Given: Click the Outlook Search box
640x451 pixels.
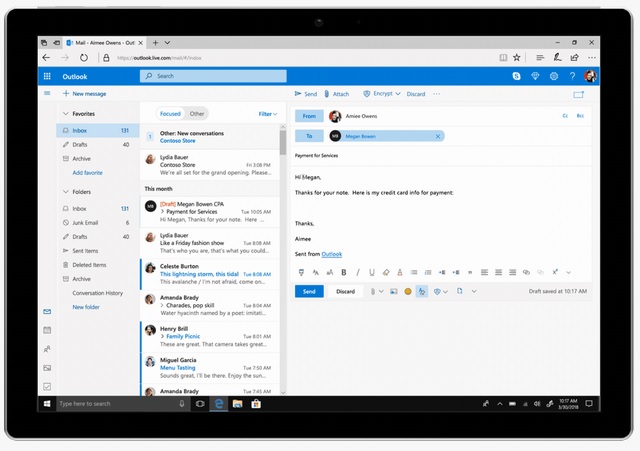Looking at the screenshot, I should point(213,76).
